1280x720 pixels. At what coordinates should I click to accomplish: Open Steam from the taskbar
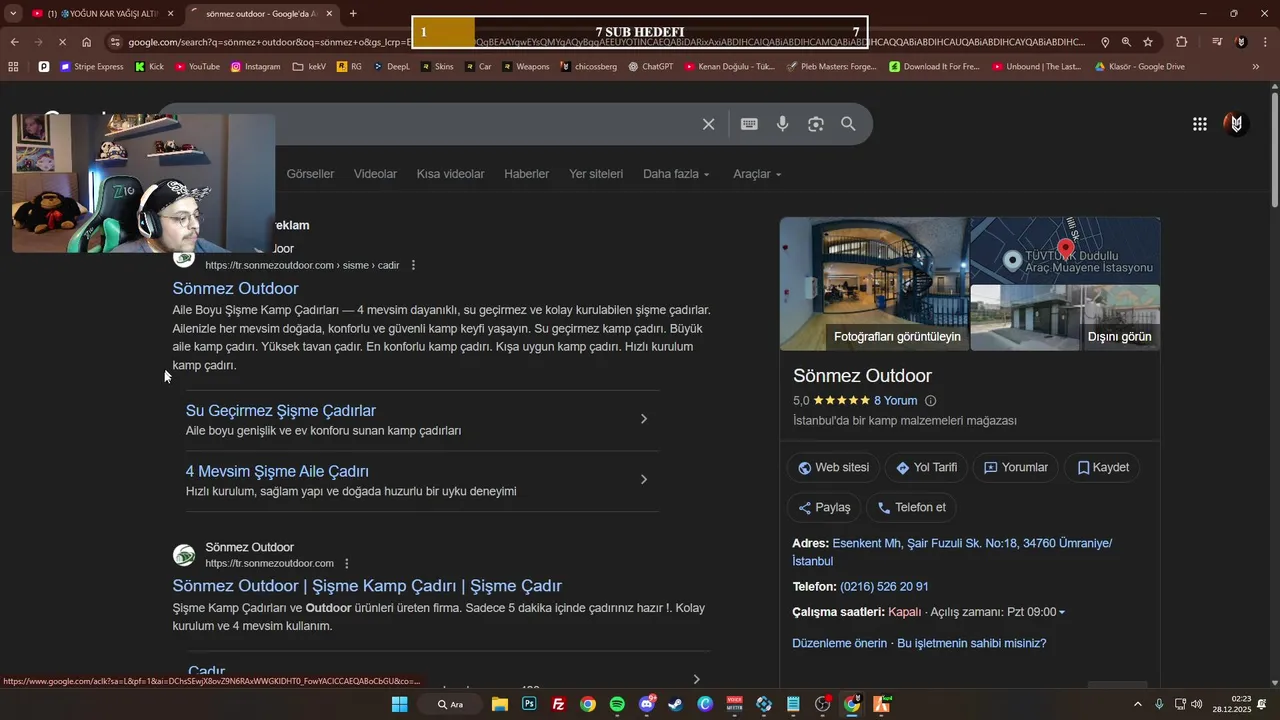pyautogui.click(x=676, y=704)
